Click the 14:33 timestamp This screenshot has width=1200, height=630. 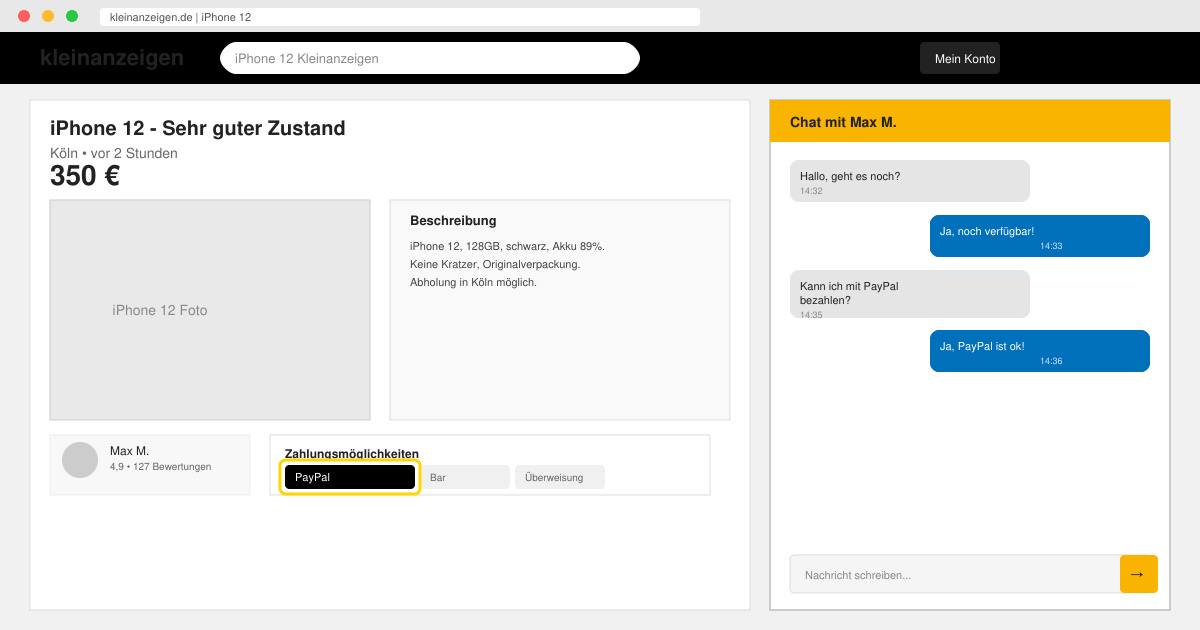[x=1051, y=245]
